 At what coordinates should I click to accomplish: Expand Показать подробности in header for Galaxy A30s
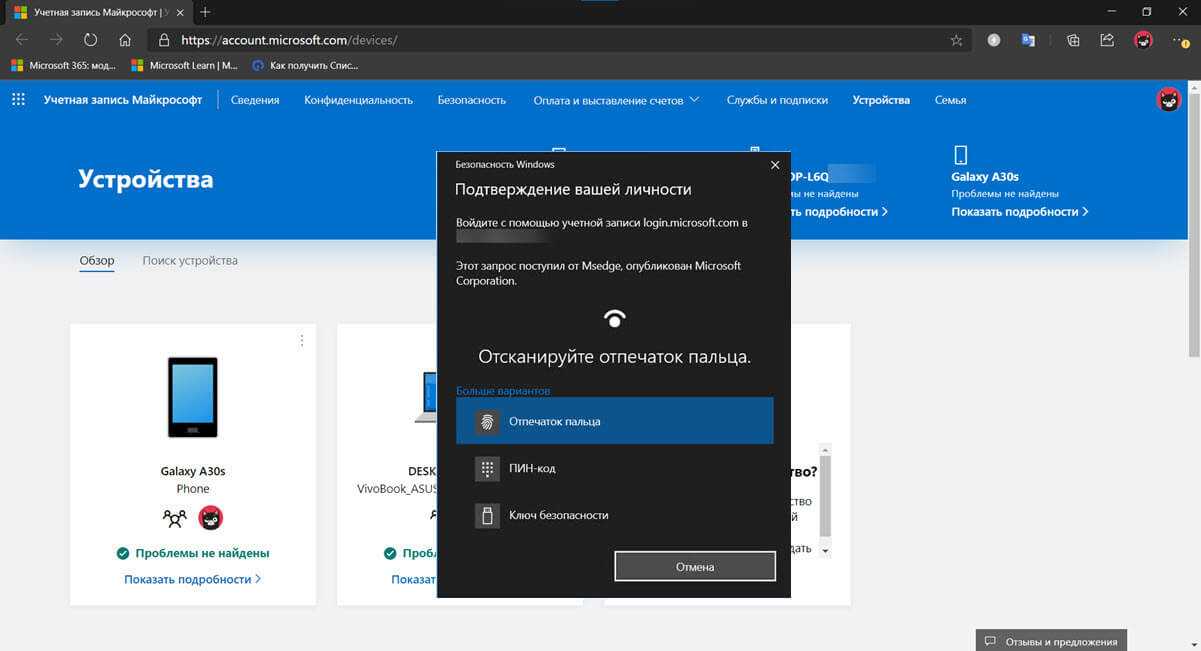[1019, 212]
